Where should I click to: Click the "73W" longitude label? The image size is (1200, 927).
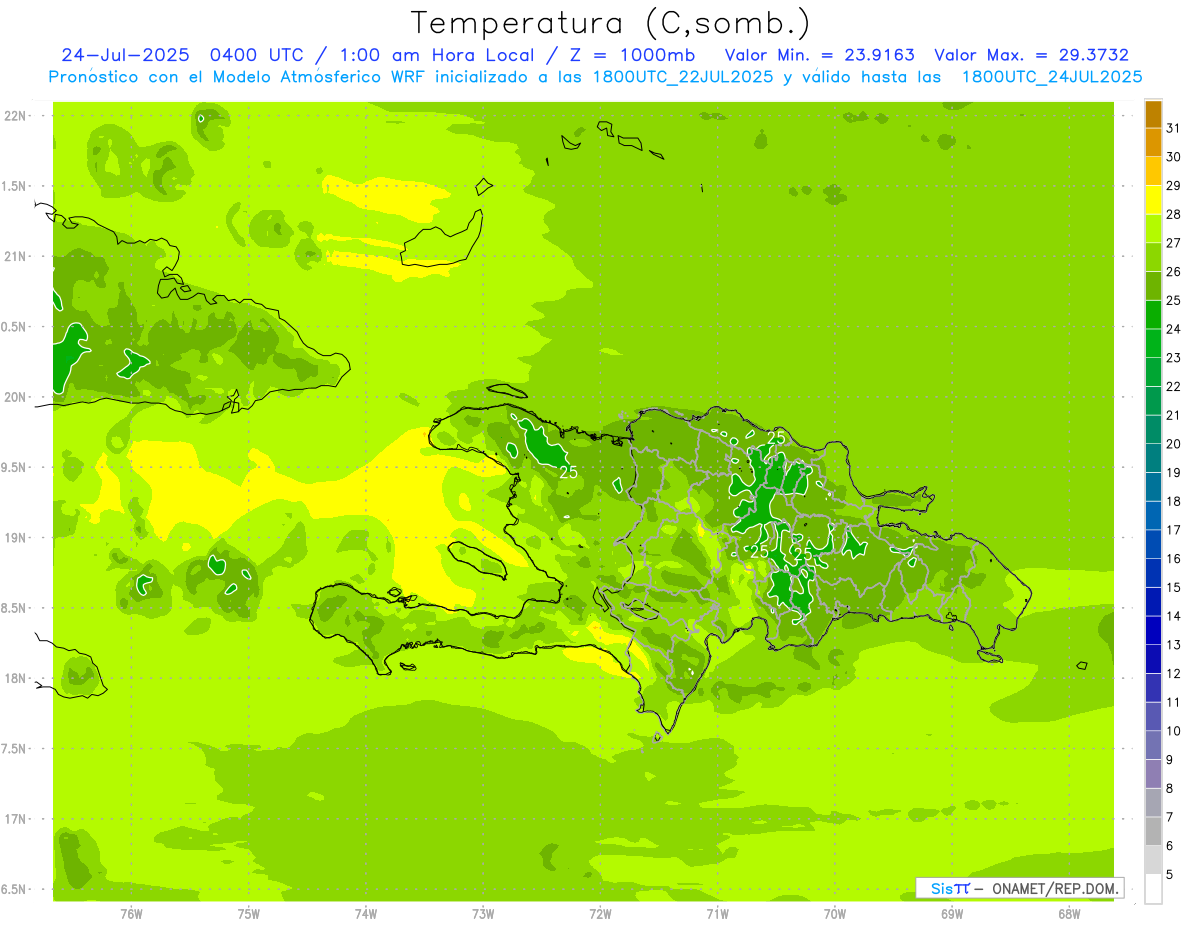483,913
